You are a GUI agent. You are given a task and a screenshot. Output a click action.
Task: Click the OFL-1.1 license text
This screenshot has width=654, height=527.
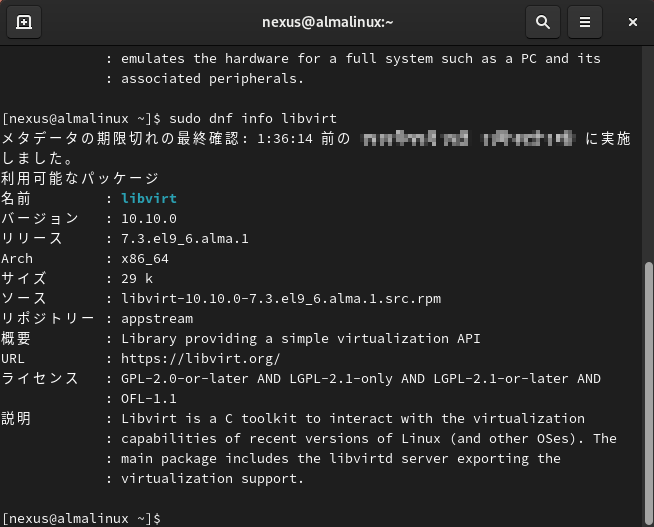click(x=148, y=398)
